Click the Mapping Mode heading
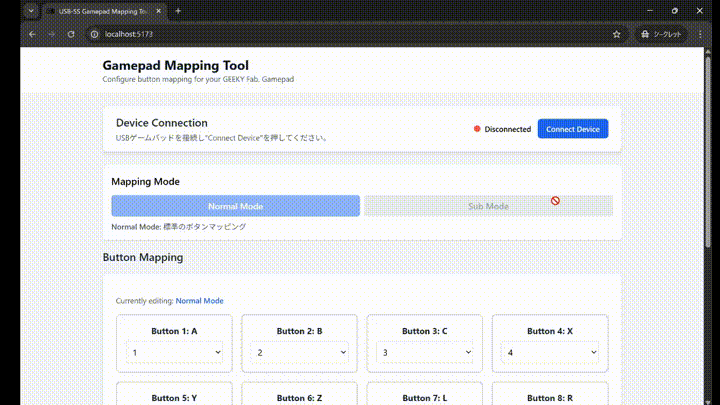 point(145,181)
